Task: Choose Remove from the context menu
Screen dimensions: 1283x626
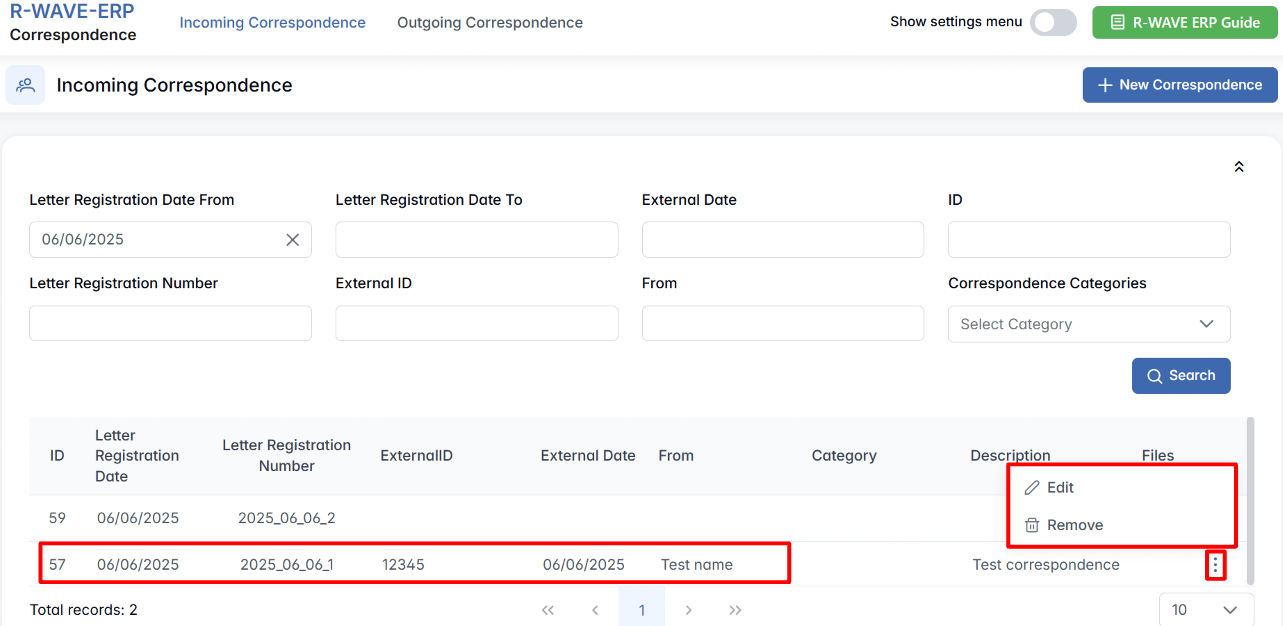Action: pyautogui.click(x=1074, y=525)
